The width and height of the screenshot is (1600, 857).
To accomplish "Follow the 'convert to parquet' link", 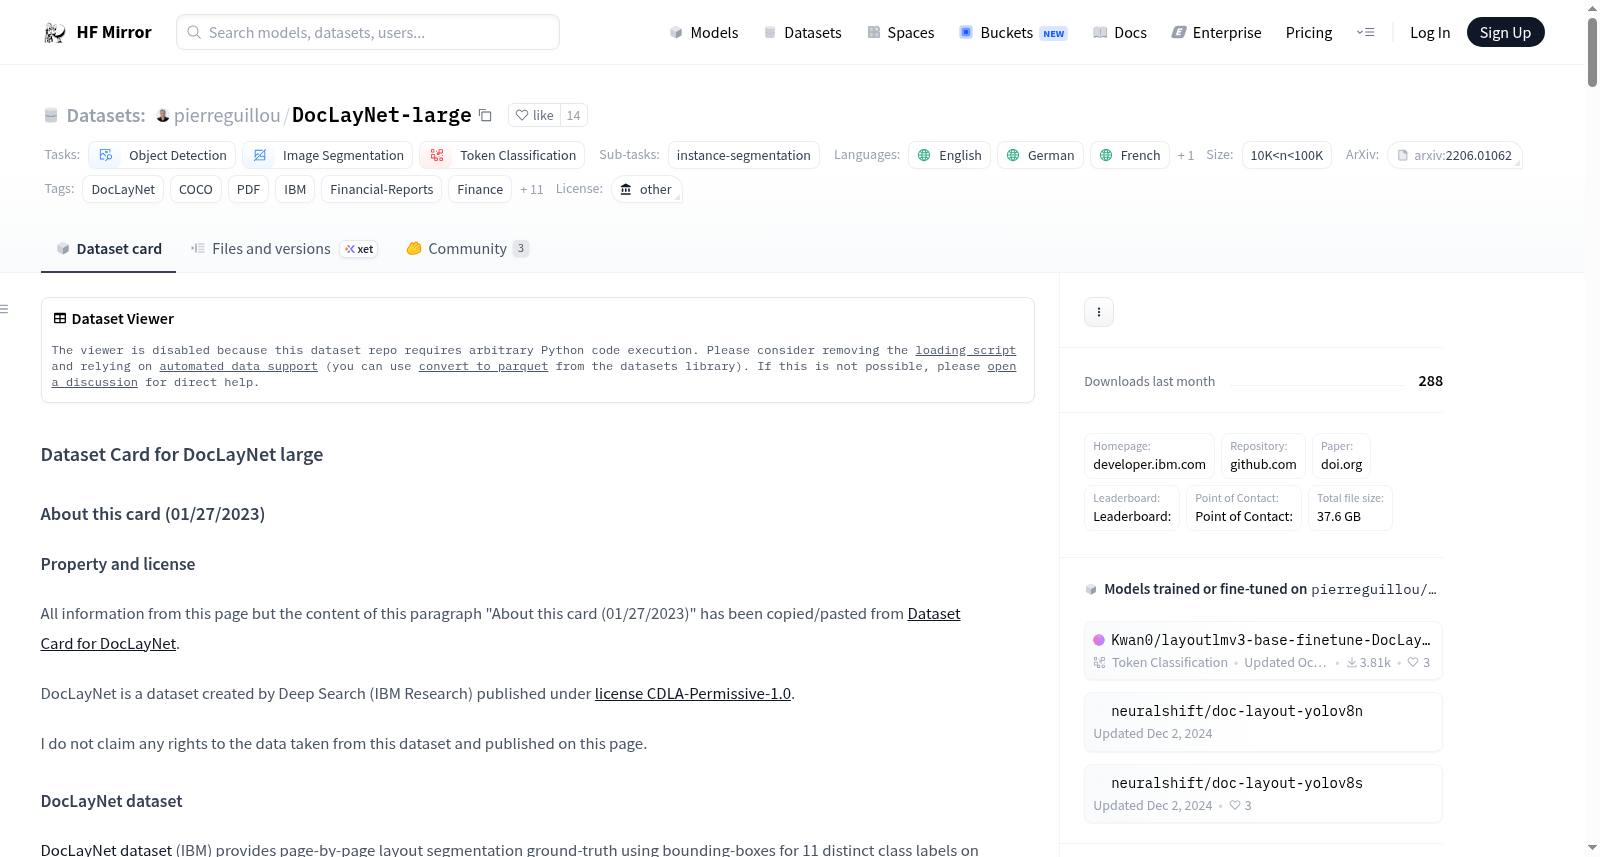I will point(484,367).
